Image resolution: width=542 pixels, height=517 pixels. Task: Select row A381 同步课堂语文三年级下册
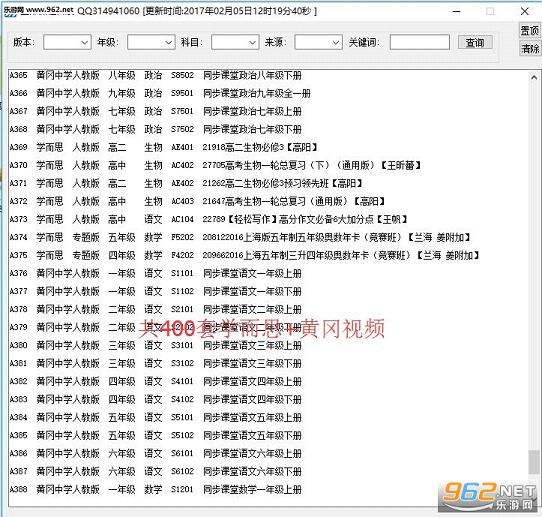point(156,363)
